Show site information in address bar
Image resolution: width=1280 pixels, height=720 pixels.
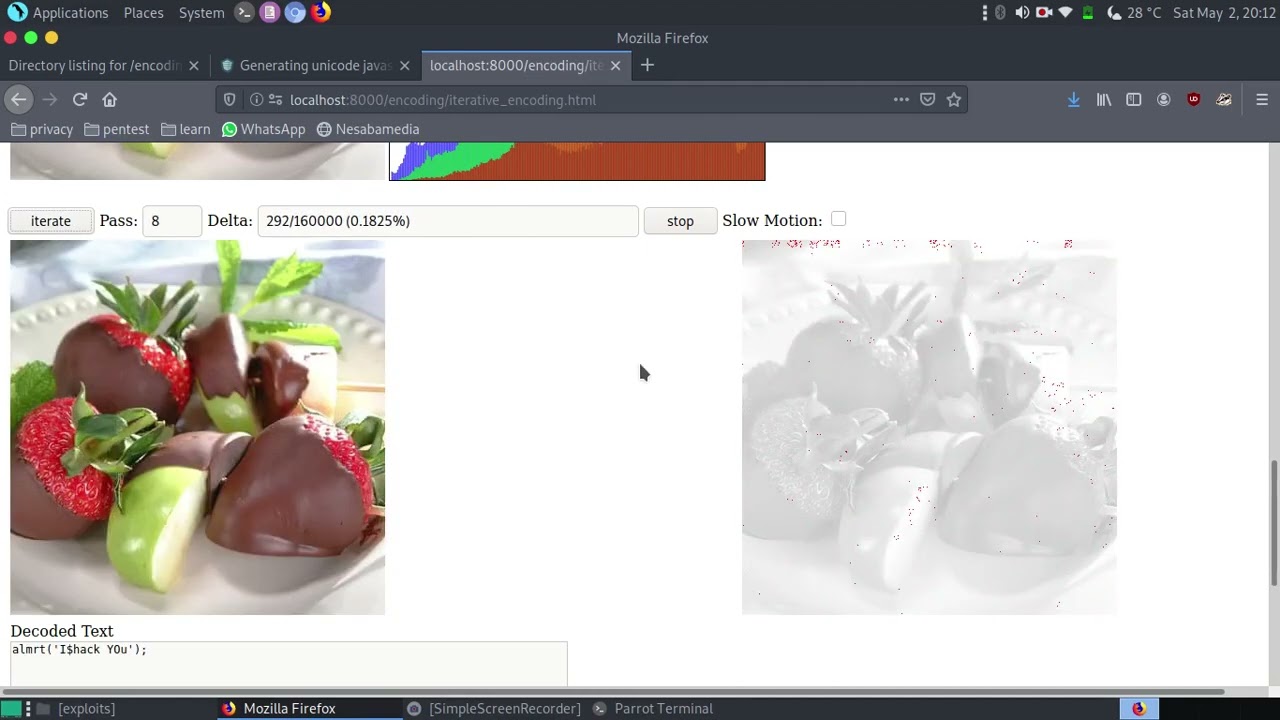(x=256, y=99)
